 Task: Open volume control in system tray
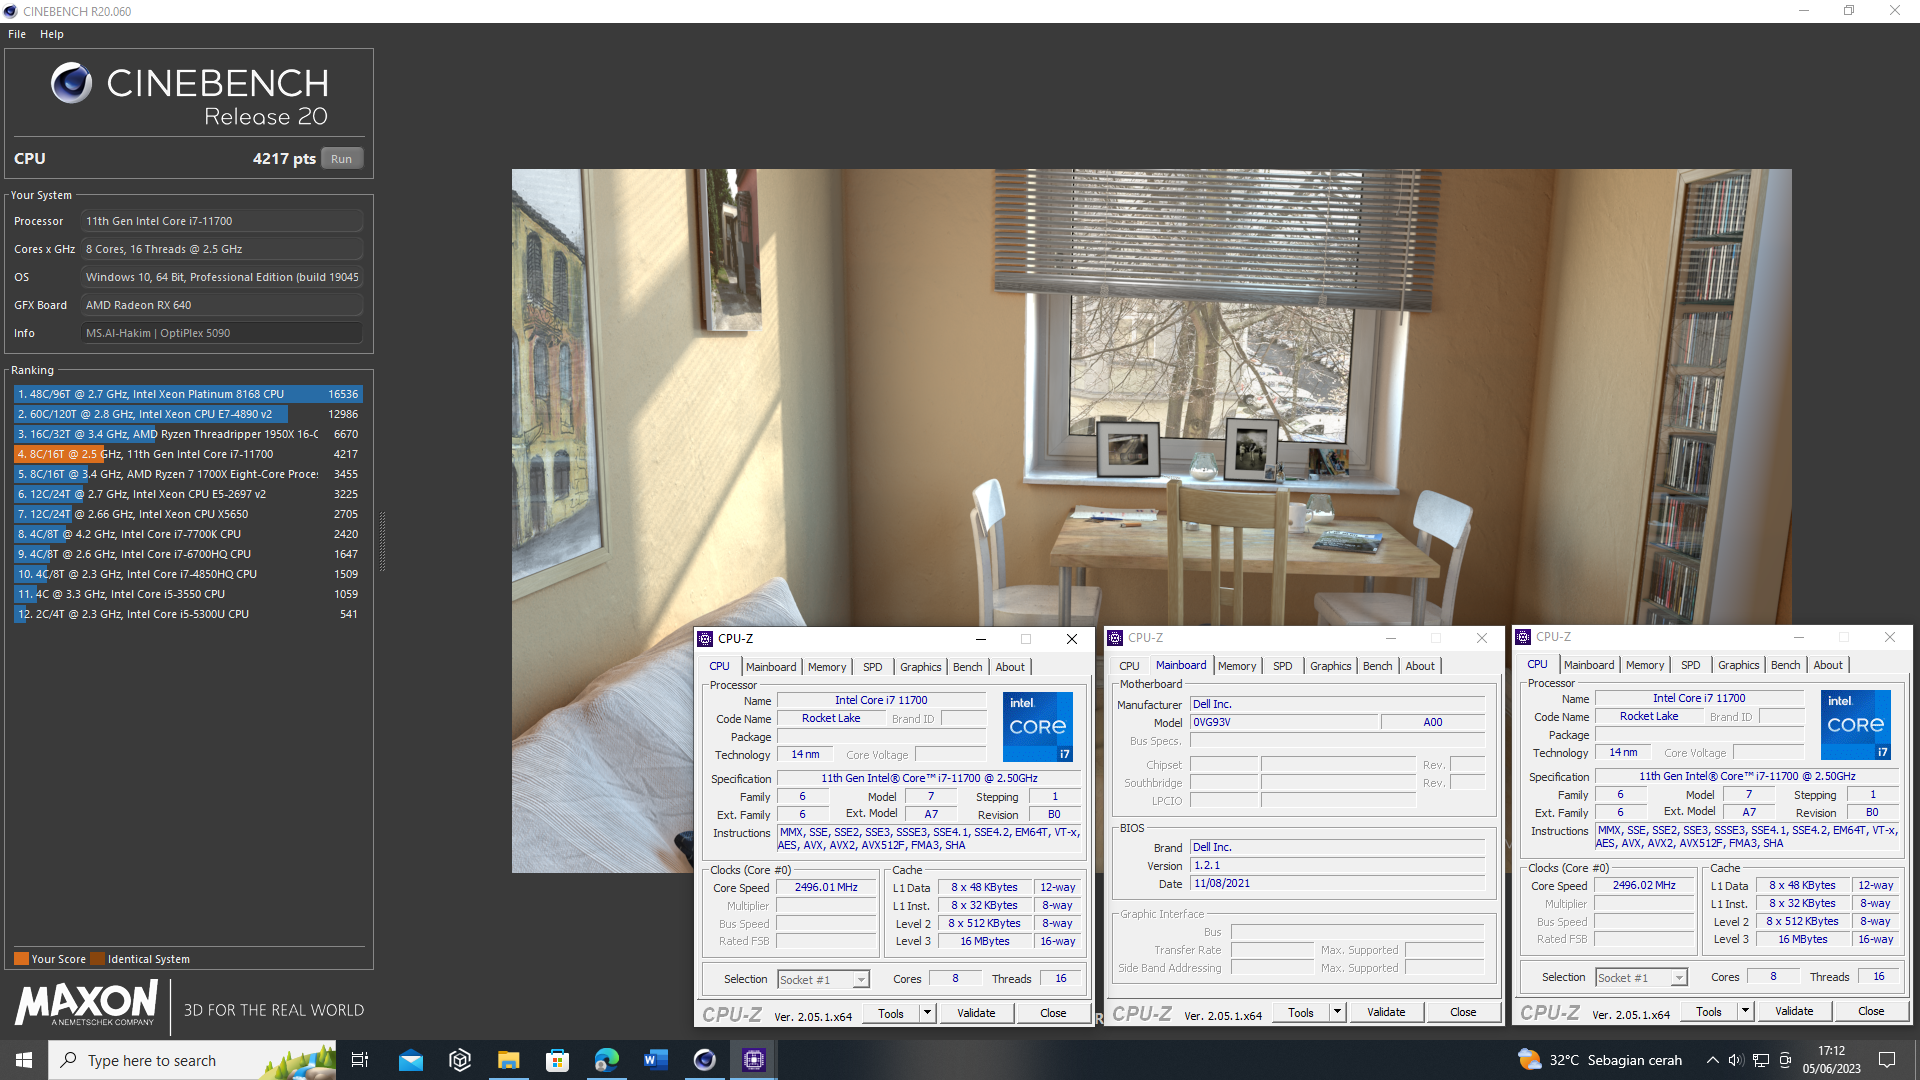click(x=1735, y=1060)
